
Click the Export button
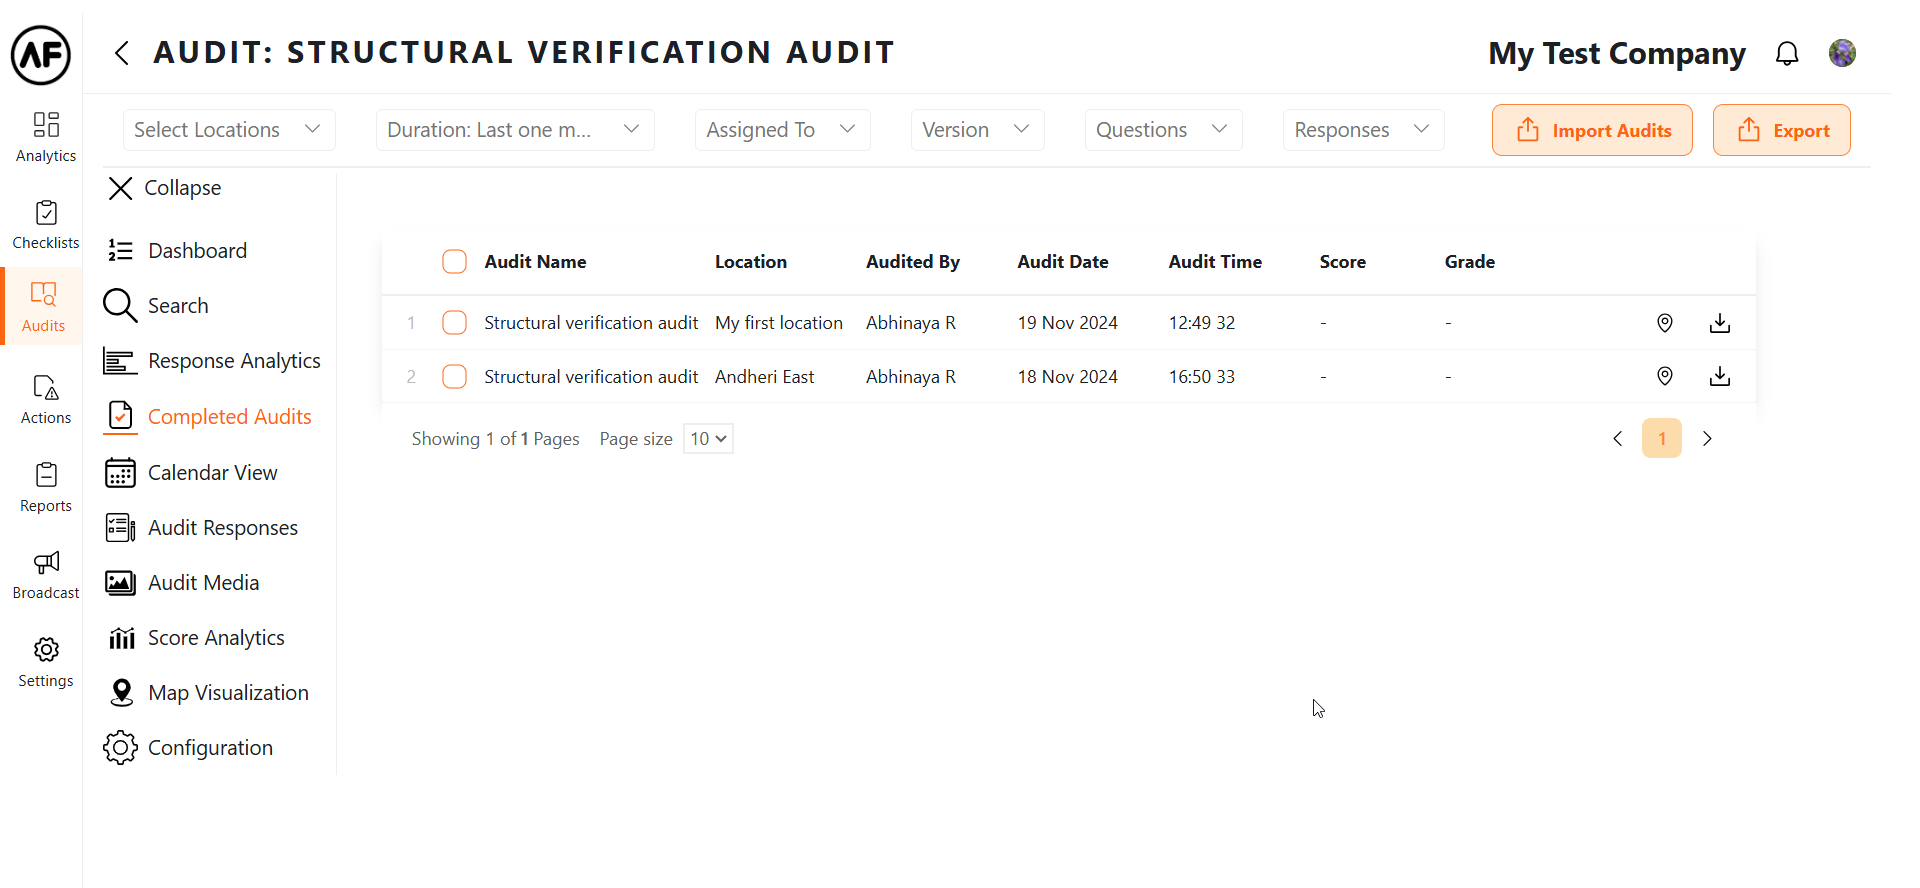(x=1781, y=130)
